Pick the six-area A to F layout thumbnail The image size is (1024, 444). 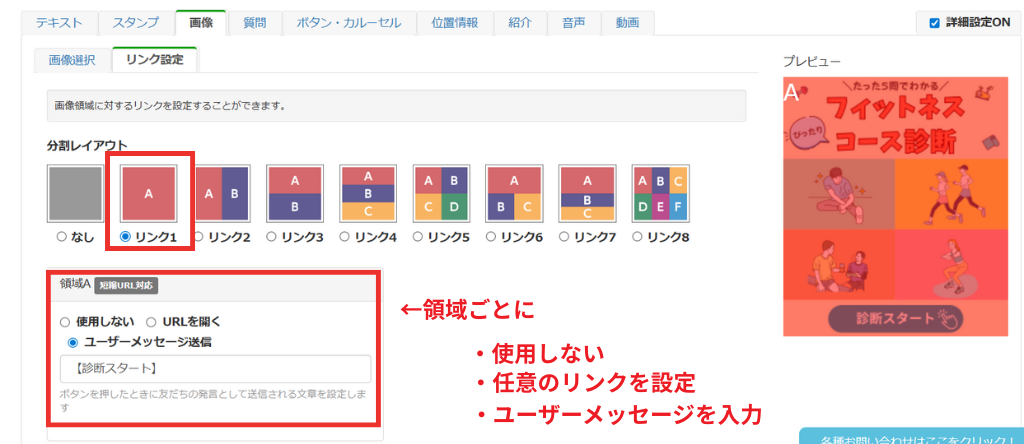tap(660, 194)
